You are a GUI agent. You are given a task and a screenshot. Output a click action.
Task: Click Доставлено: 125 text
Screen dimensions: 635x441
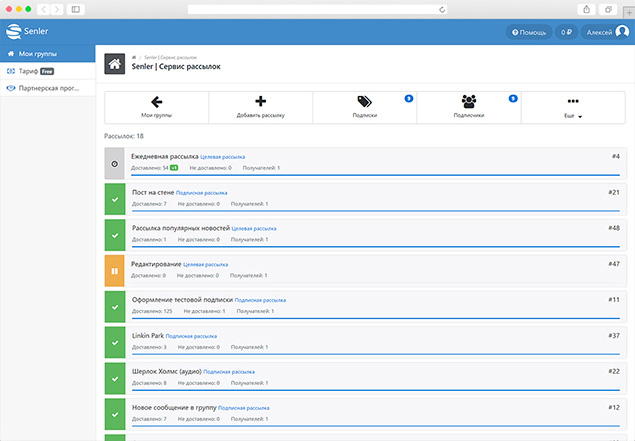[152, 311]
